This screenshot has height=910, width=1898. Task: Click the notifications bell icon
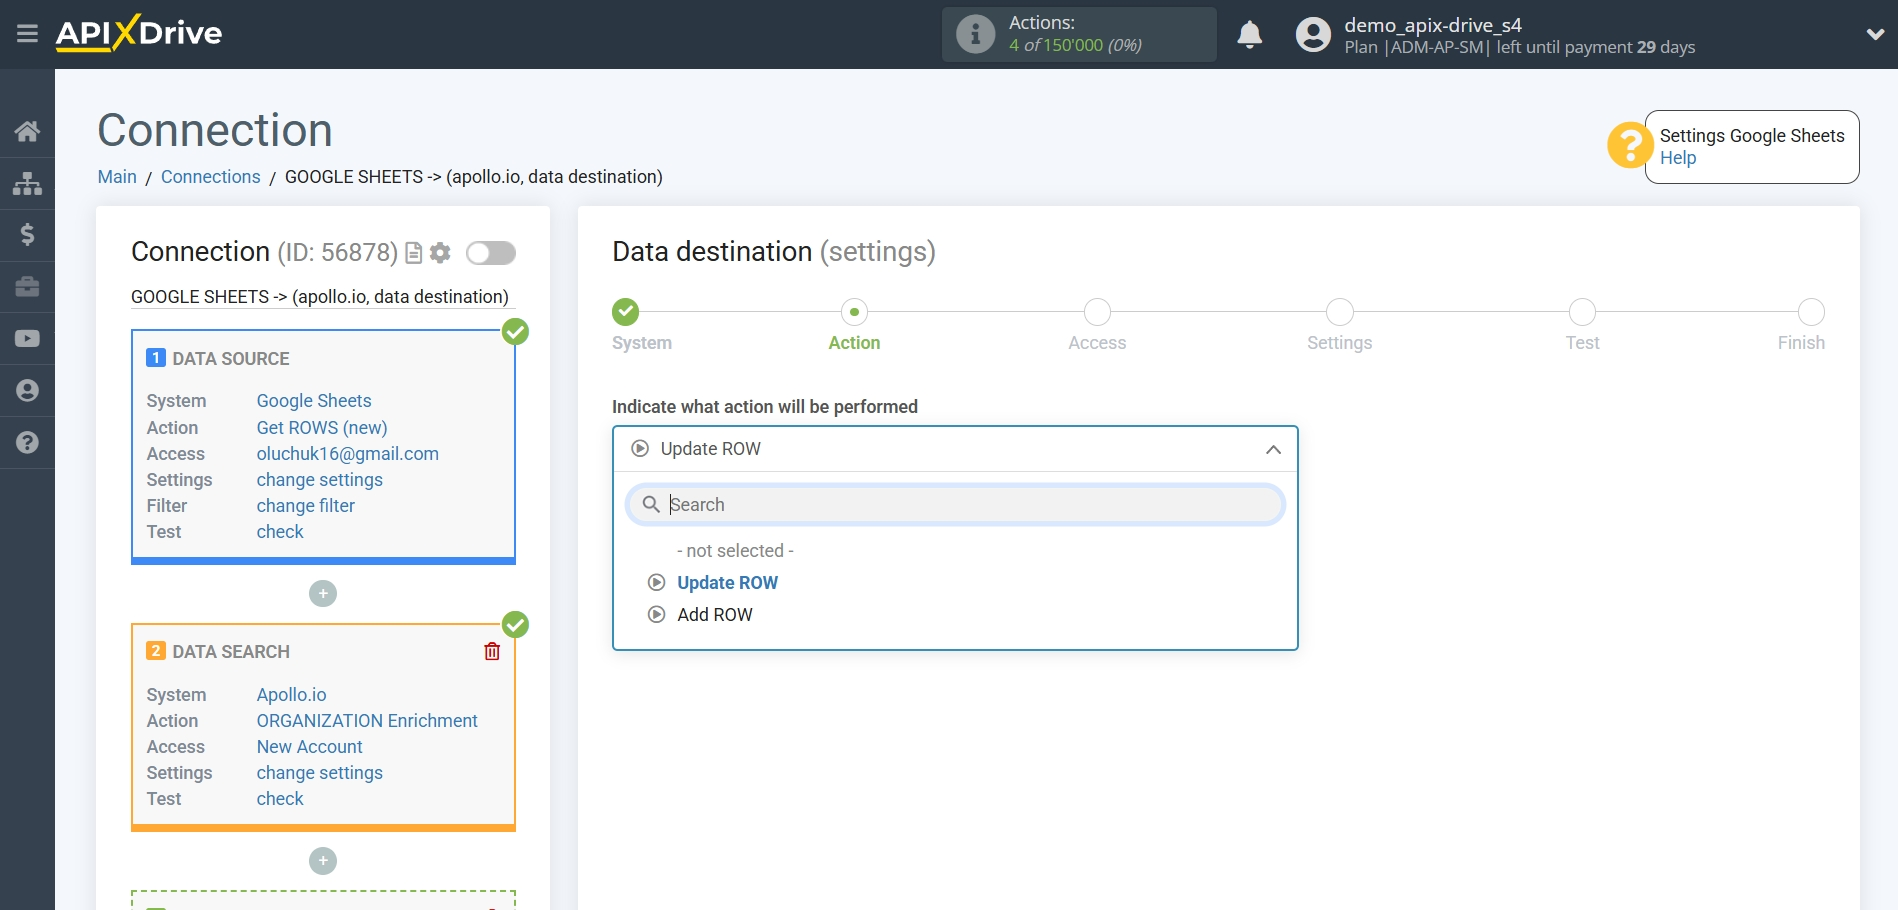tap(1249, 35)
